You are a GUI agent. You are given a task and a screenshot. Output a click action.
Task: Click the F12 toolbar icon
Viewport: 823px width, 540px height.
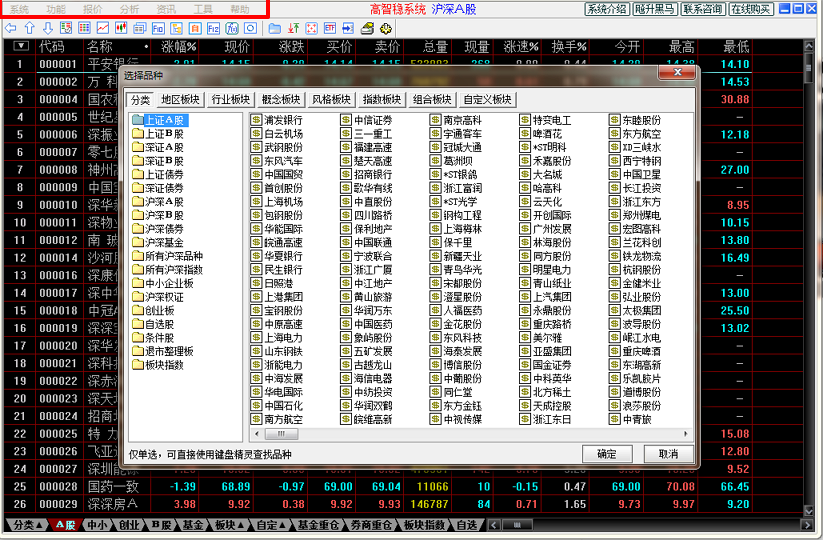[213, 28]
